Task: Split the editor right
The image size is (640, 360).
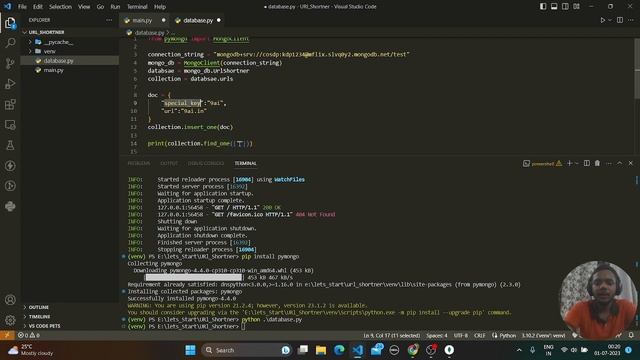Action: click(x=620, y=20)
